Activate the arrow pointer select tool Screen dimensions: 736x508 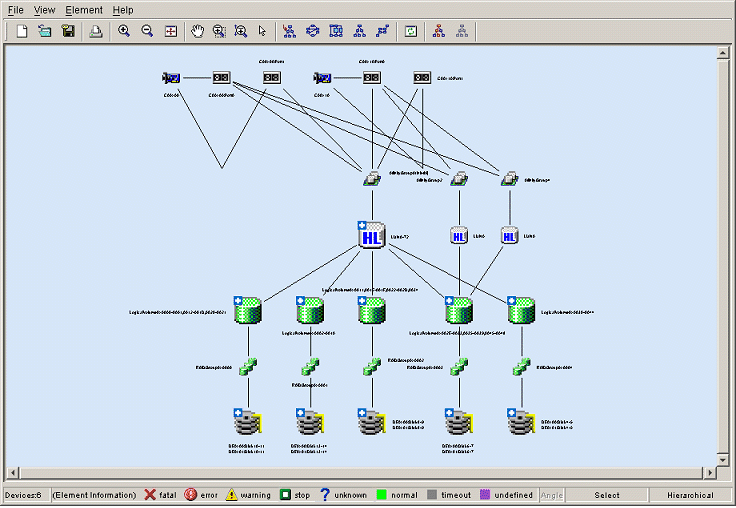click(262, 31)
